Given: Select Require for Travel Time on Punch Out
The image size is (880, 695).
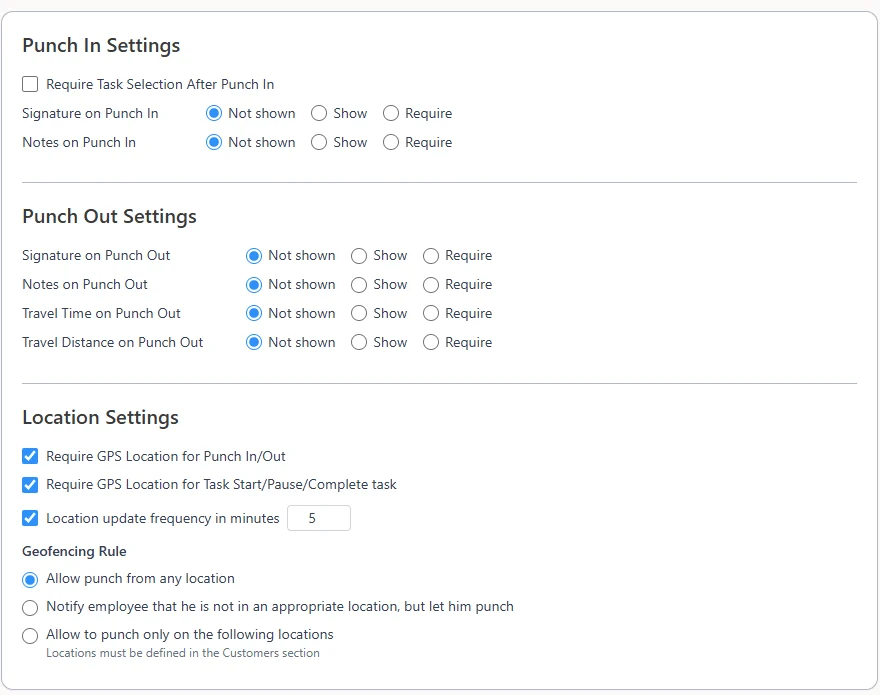Looking at the screenshot, I should (430, 313).
